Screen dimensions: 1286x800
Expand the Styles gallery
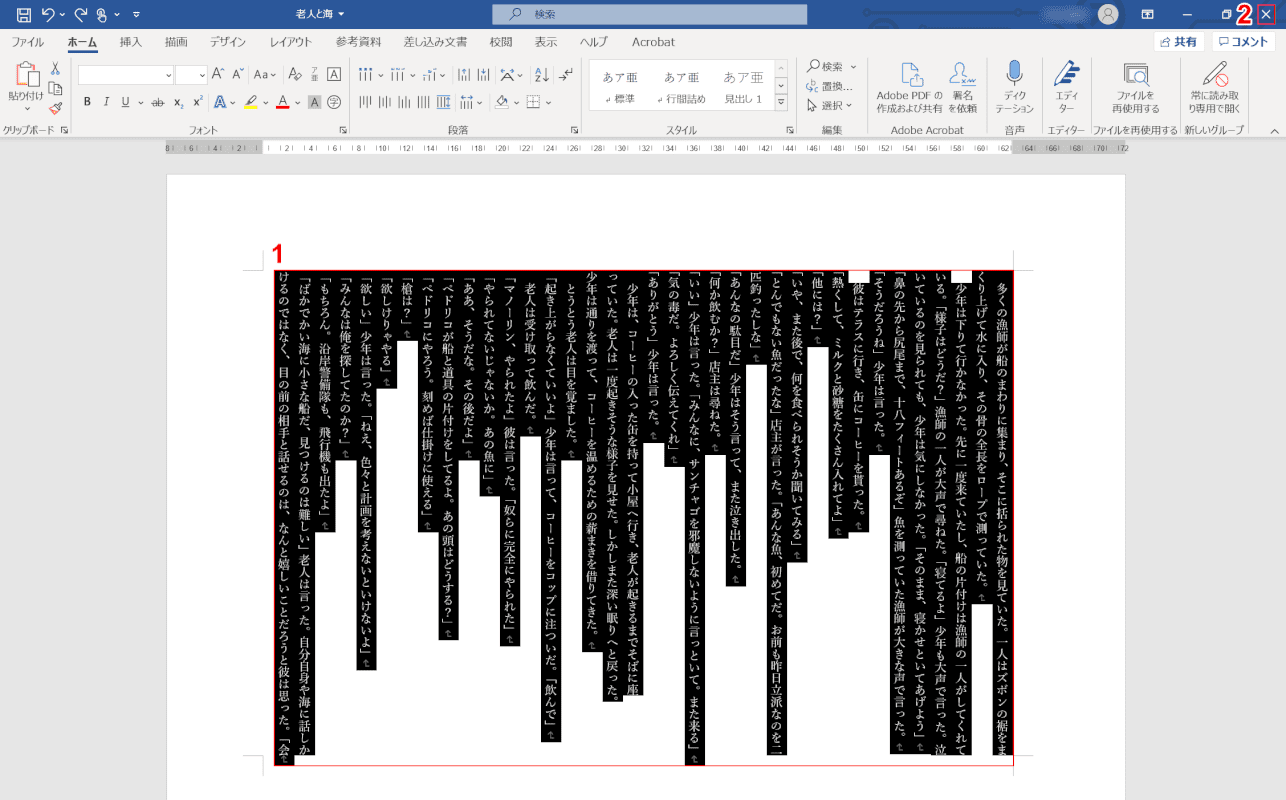point(781,101)
